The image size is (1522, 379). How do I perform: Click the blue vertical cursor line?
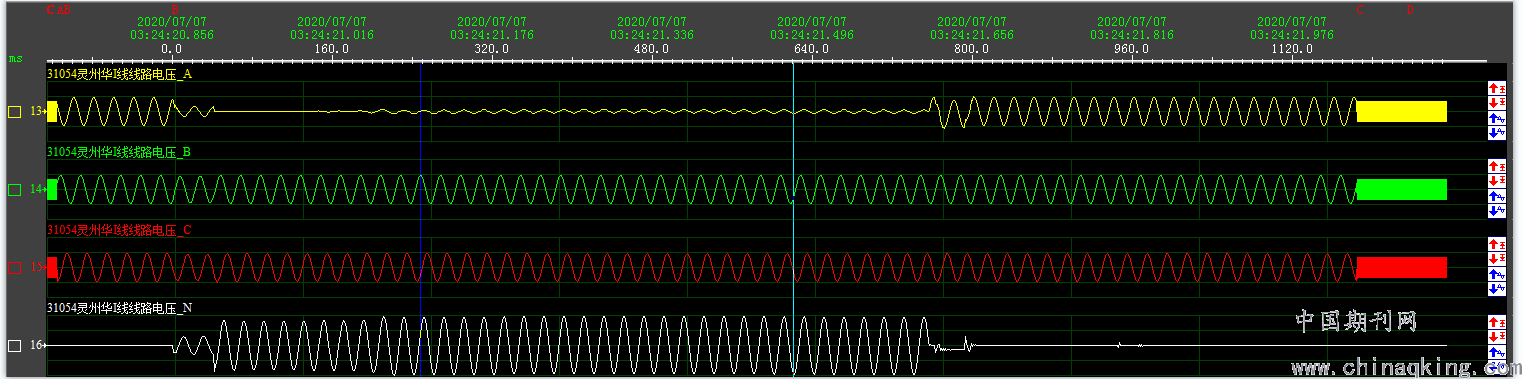420,220
